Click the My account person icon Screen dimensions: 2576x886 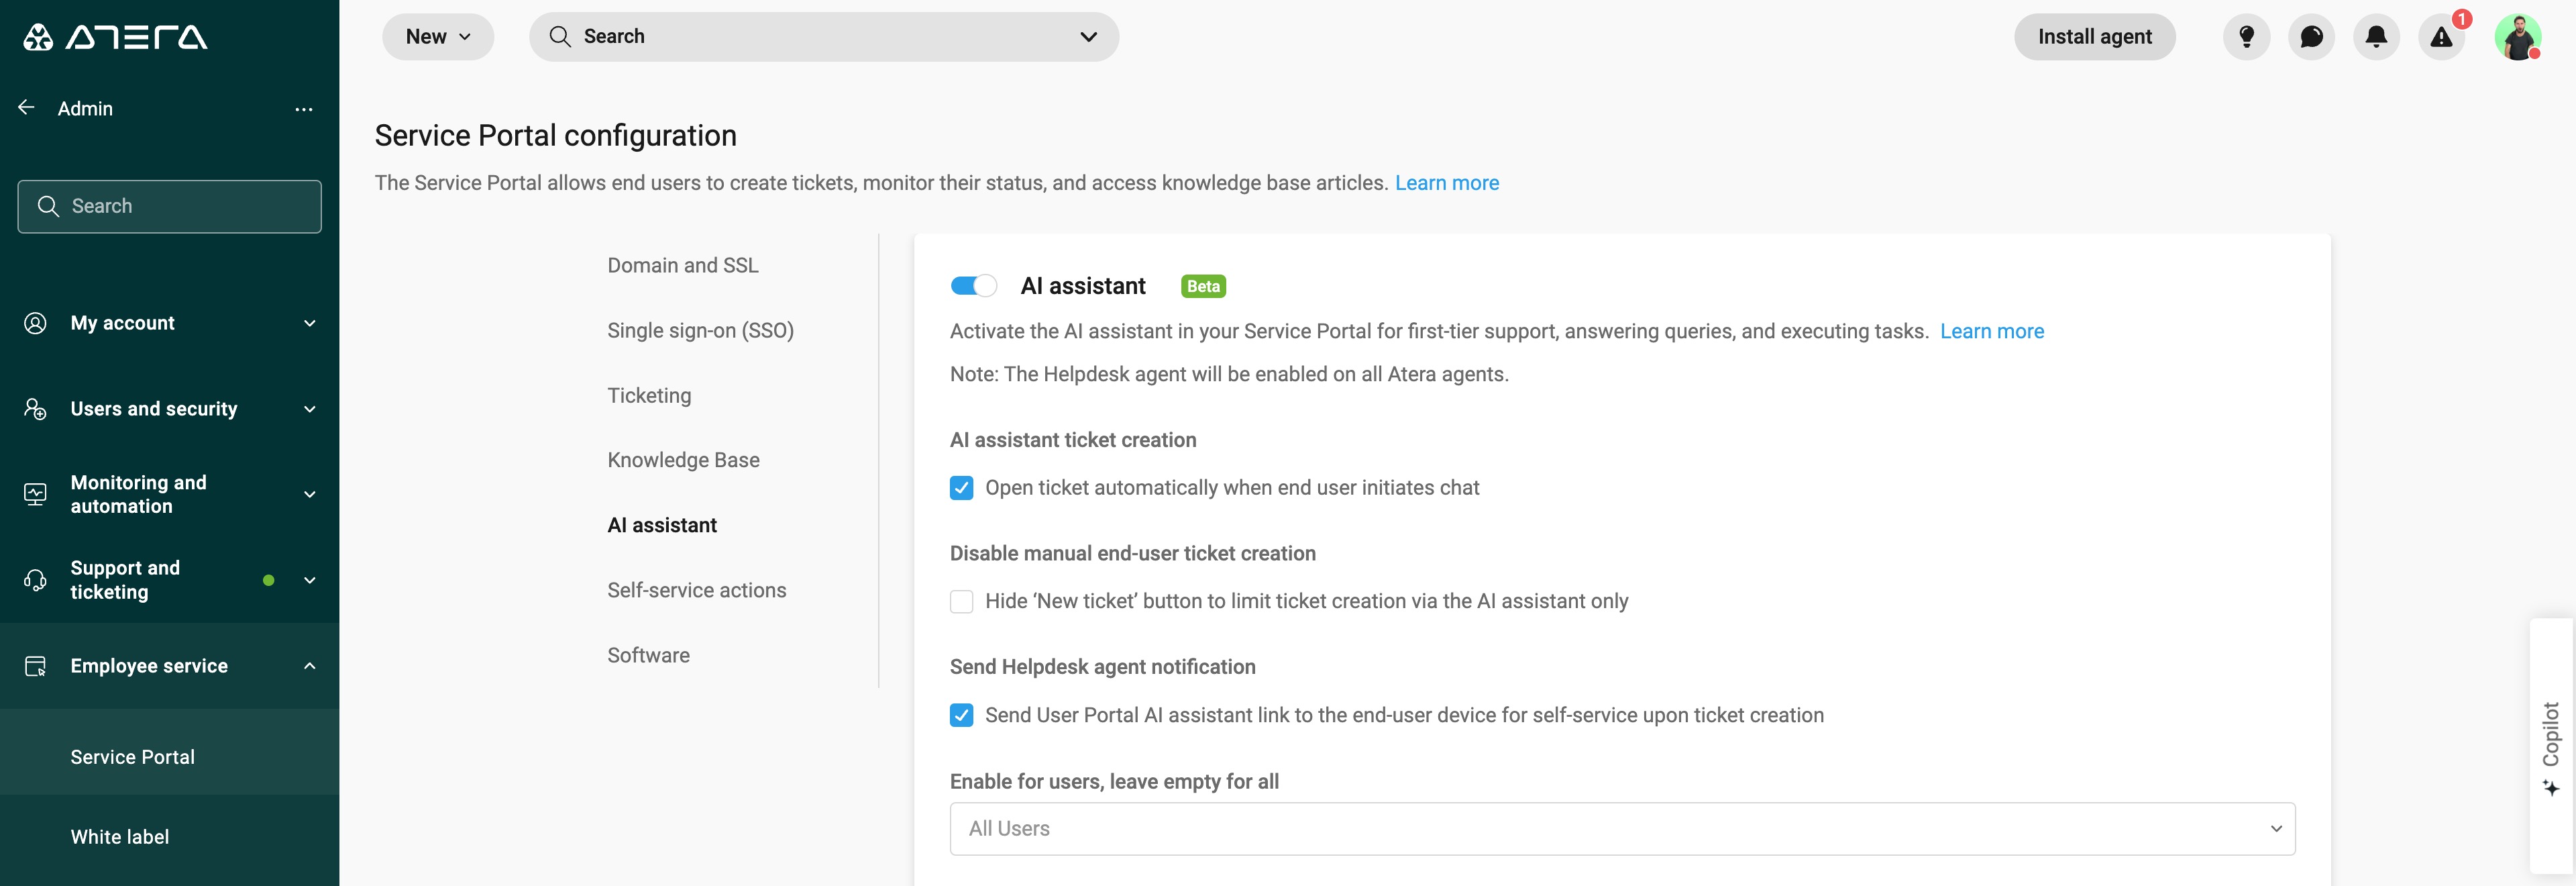pos(35,323)
